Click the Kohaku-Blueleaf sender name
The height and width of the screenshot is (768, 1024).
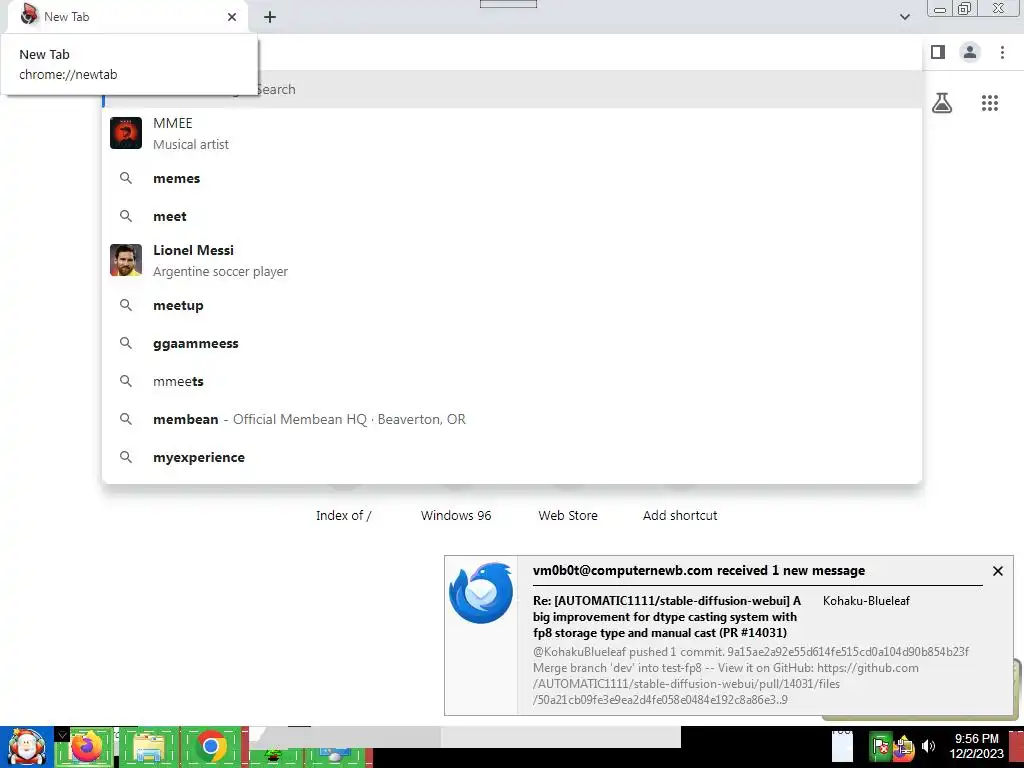[x=866, y=601]
